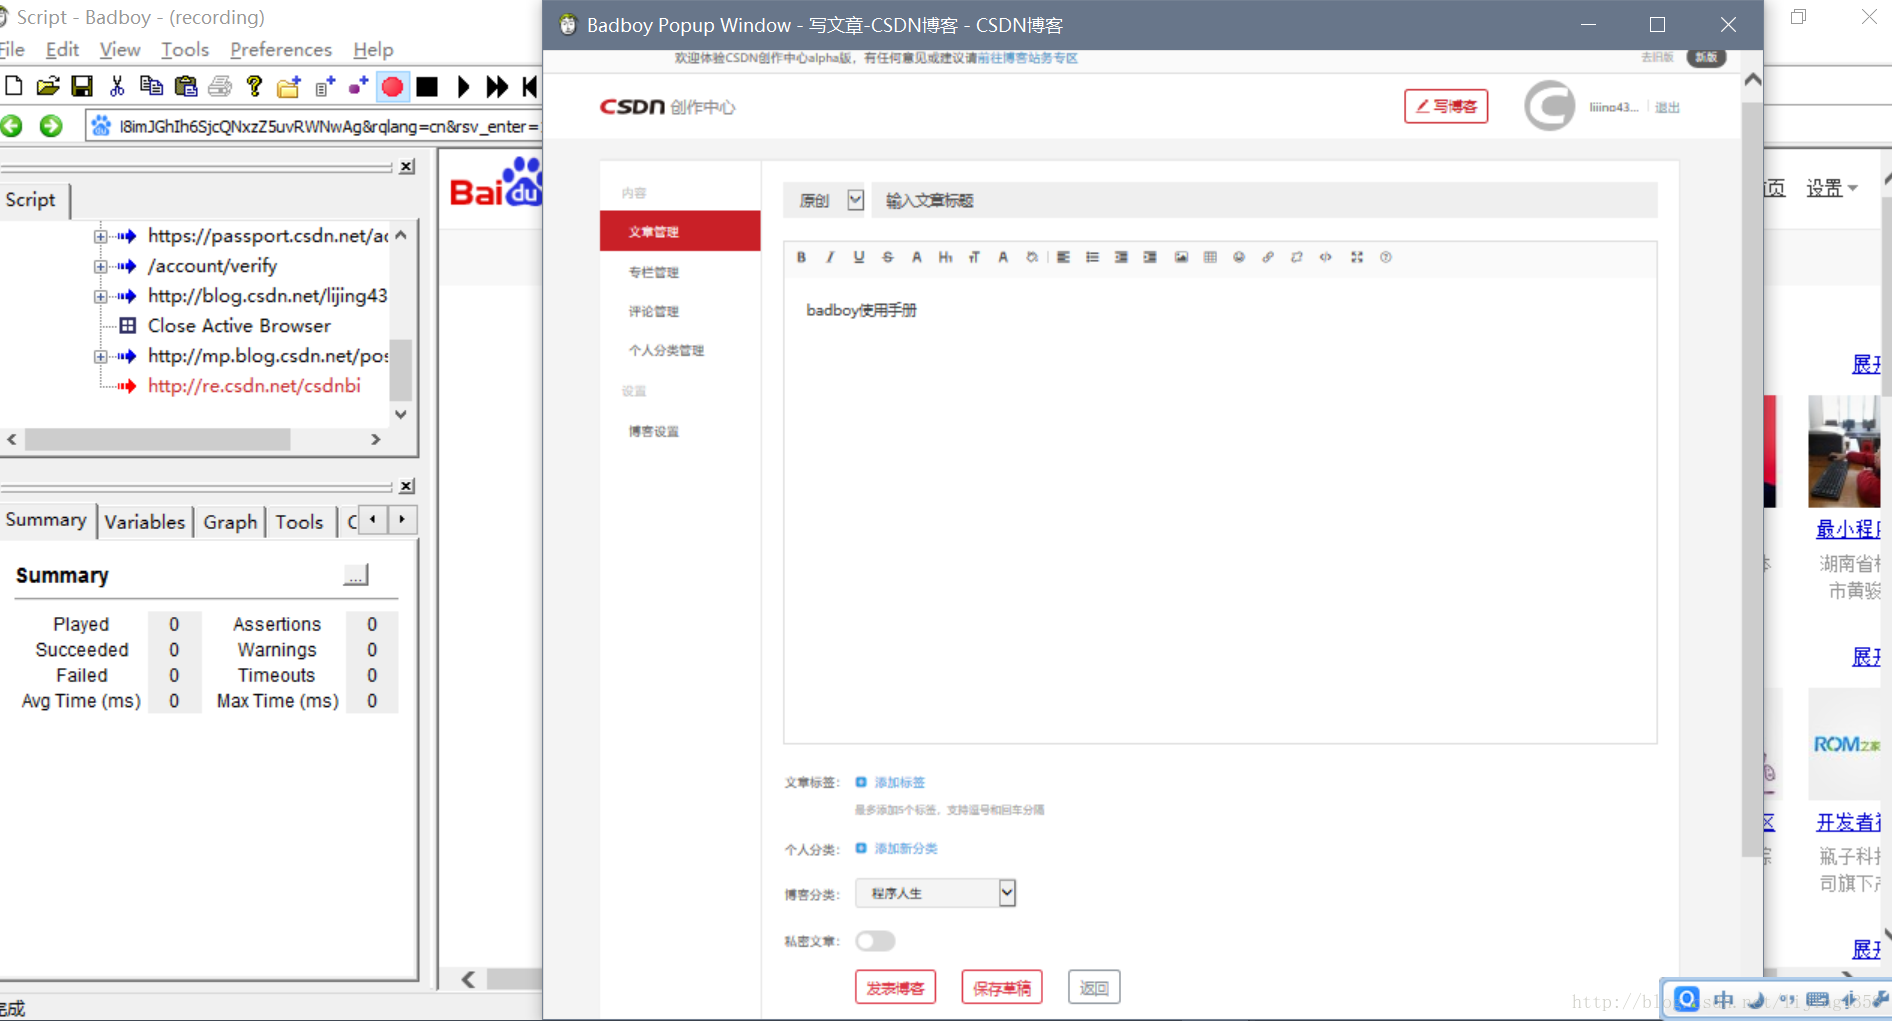
Task: Expand the blog.csdn.net/lijing43 script node
Action: [100, 297]
